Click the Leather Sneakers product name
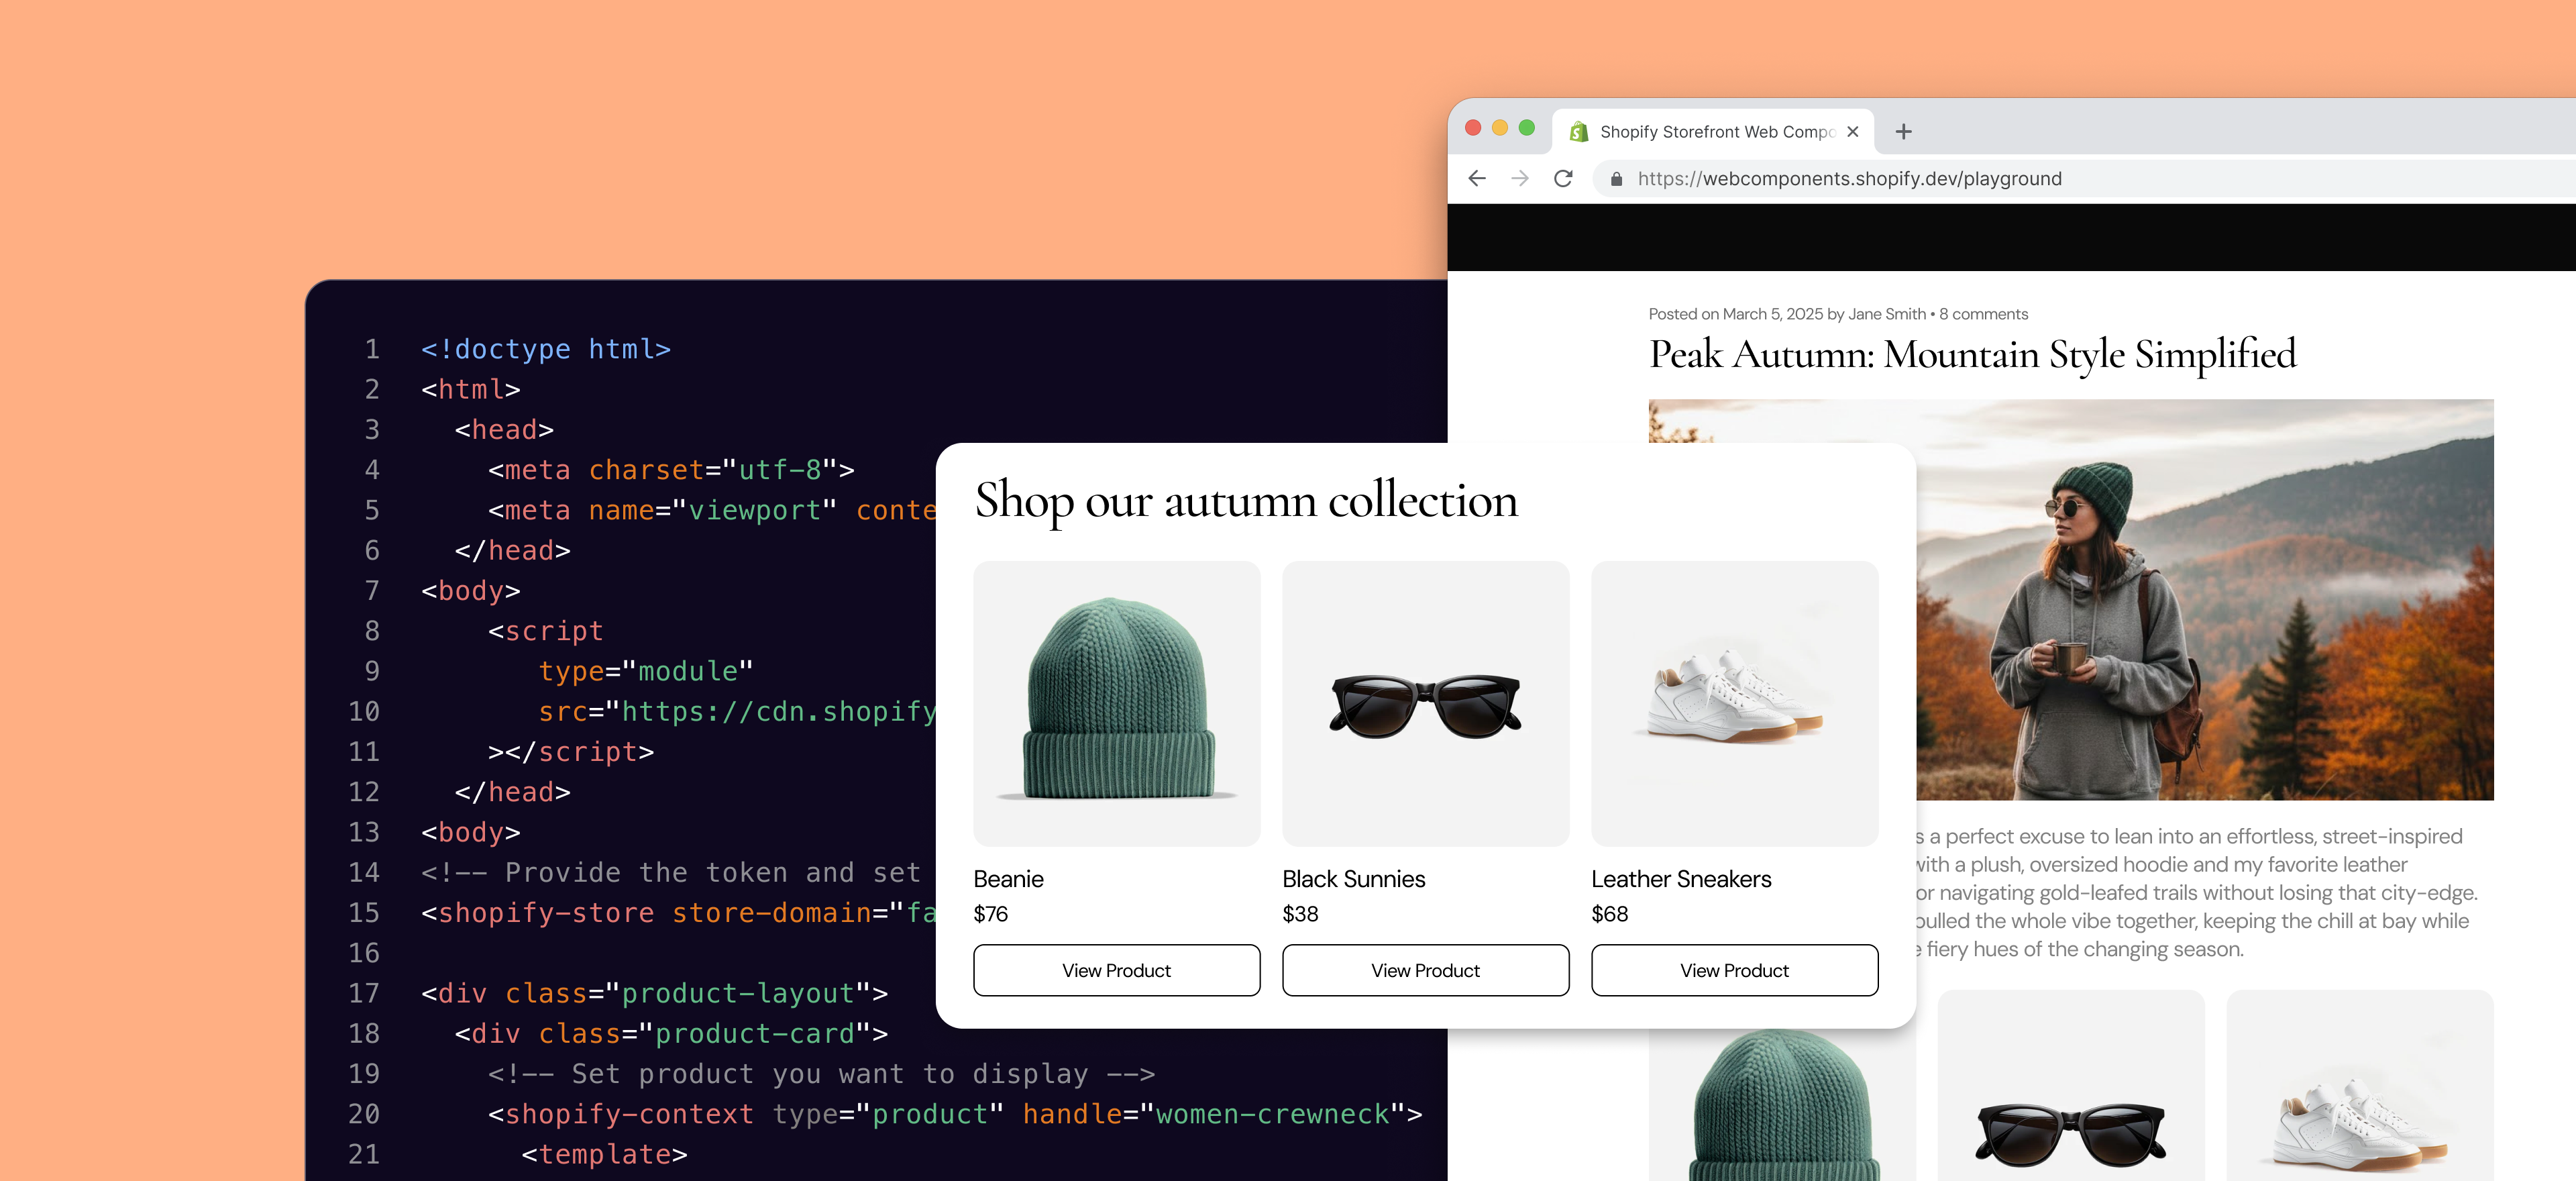Viewport: 2576px width, 1181px height. (x=1681, y=879)
